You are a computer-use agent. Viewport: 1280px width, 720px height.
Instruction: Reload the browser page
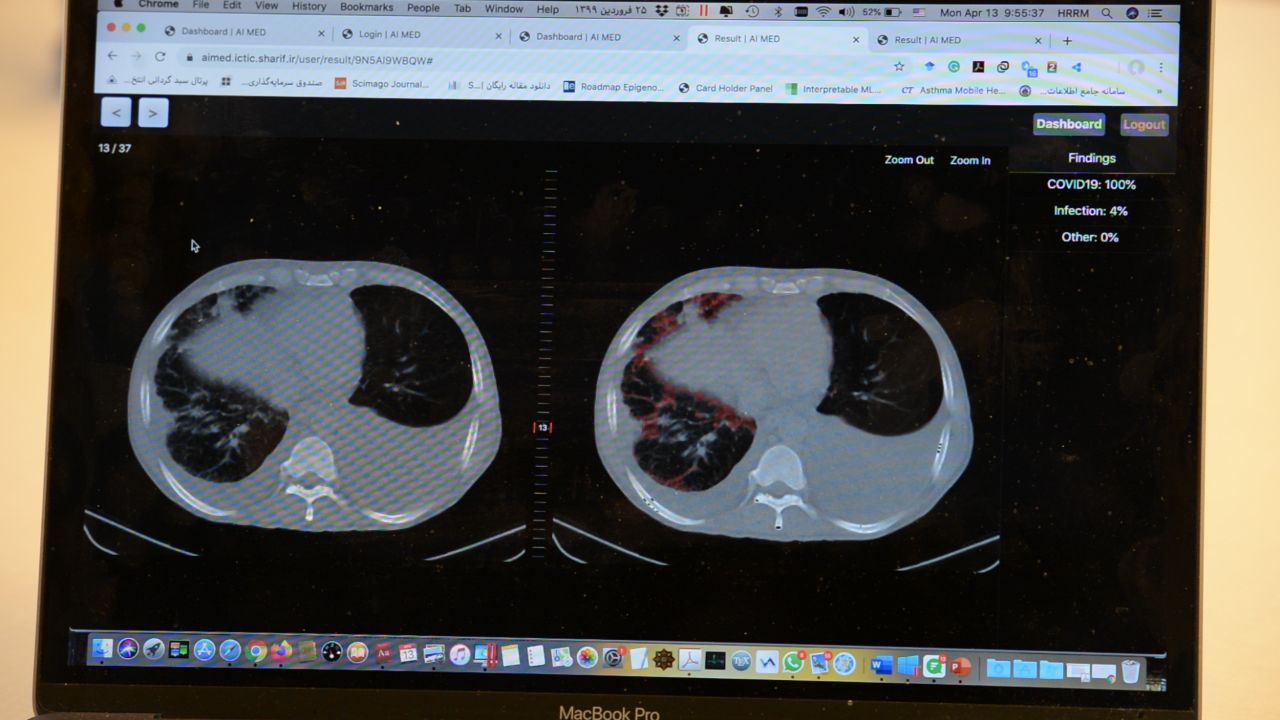point(160,58)
